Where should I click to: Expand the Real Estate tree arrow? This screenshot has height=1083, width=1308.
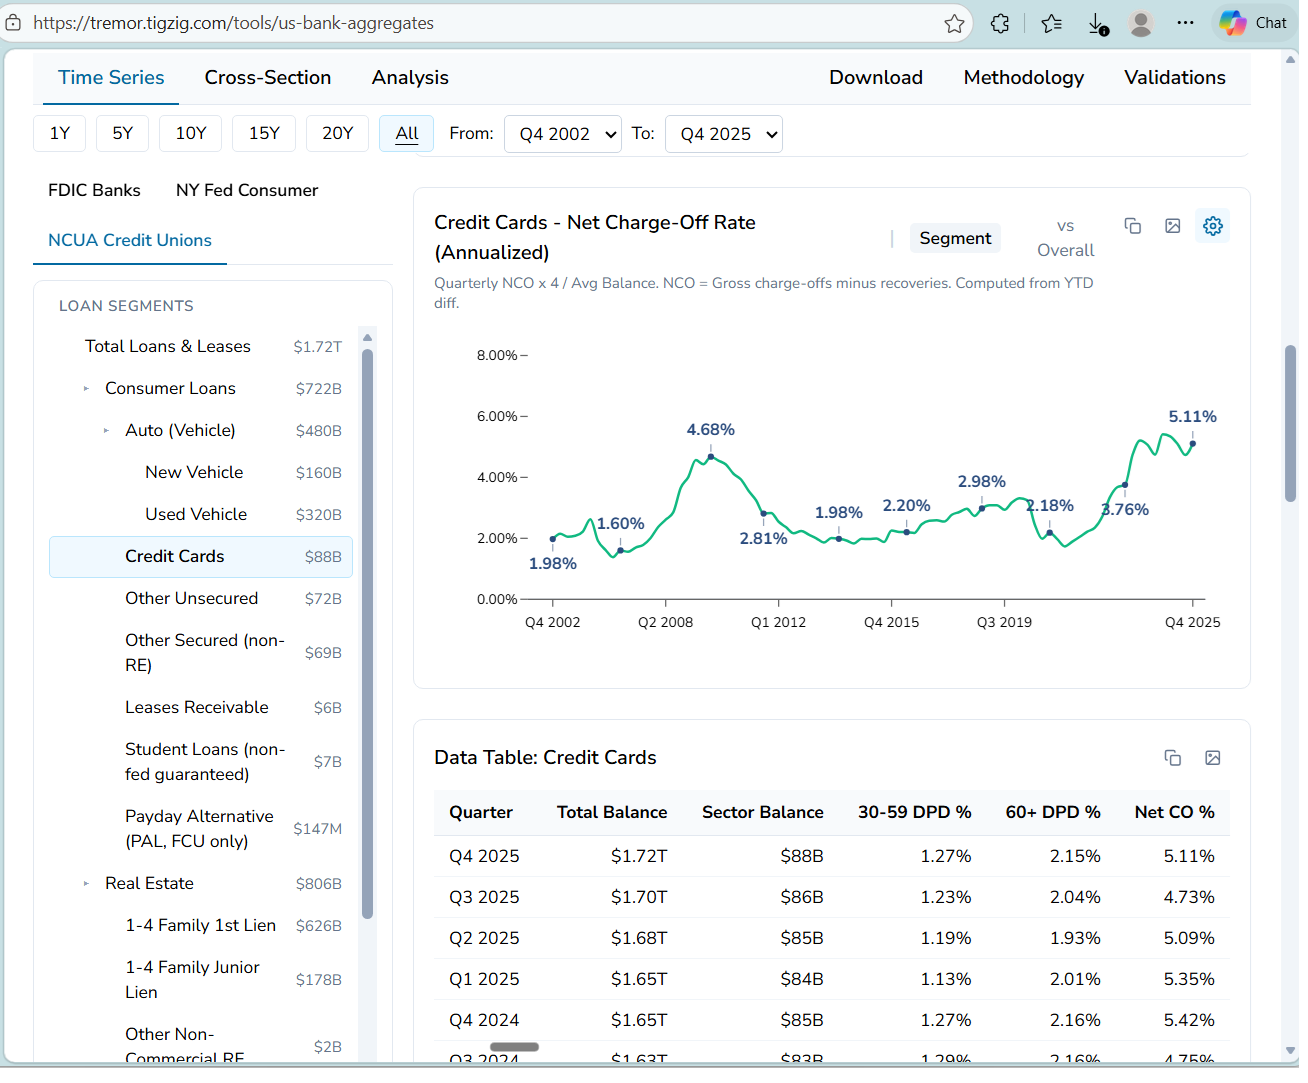86,883
